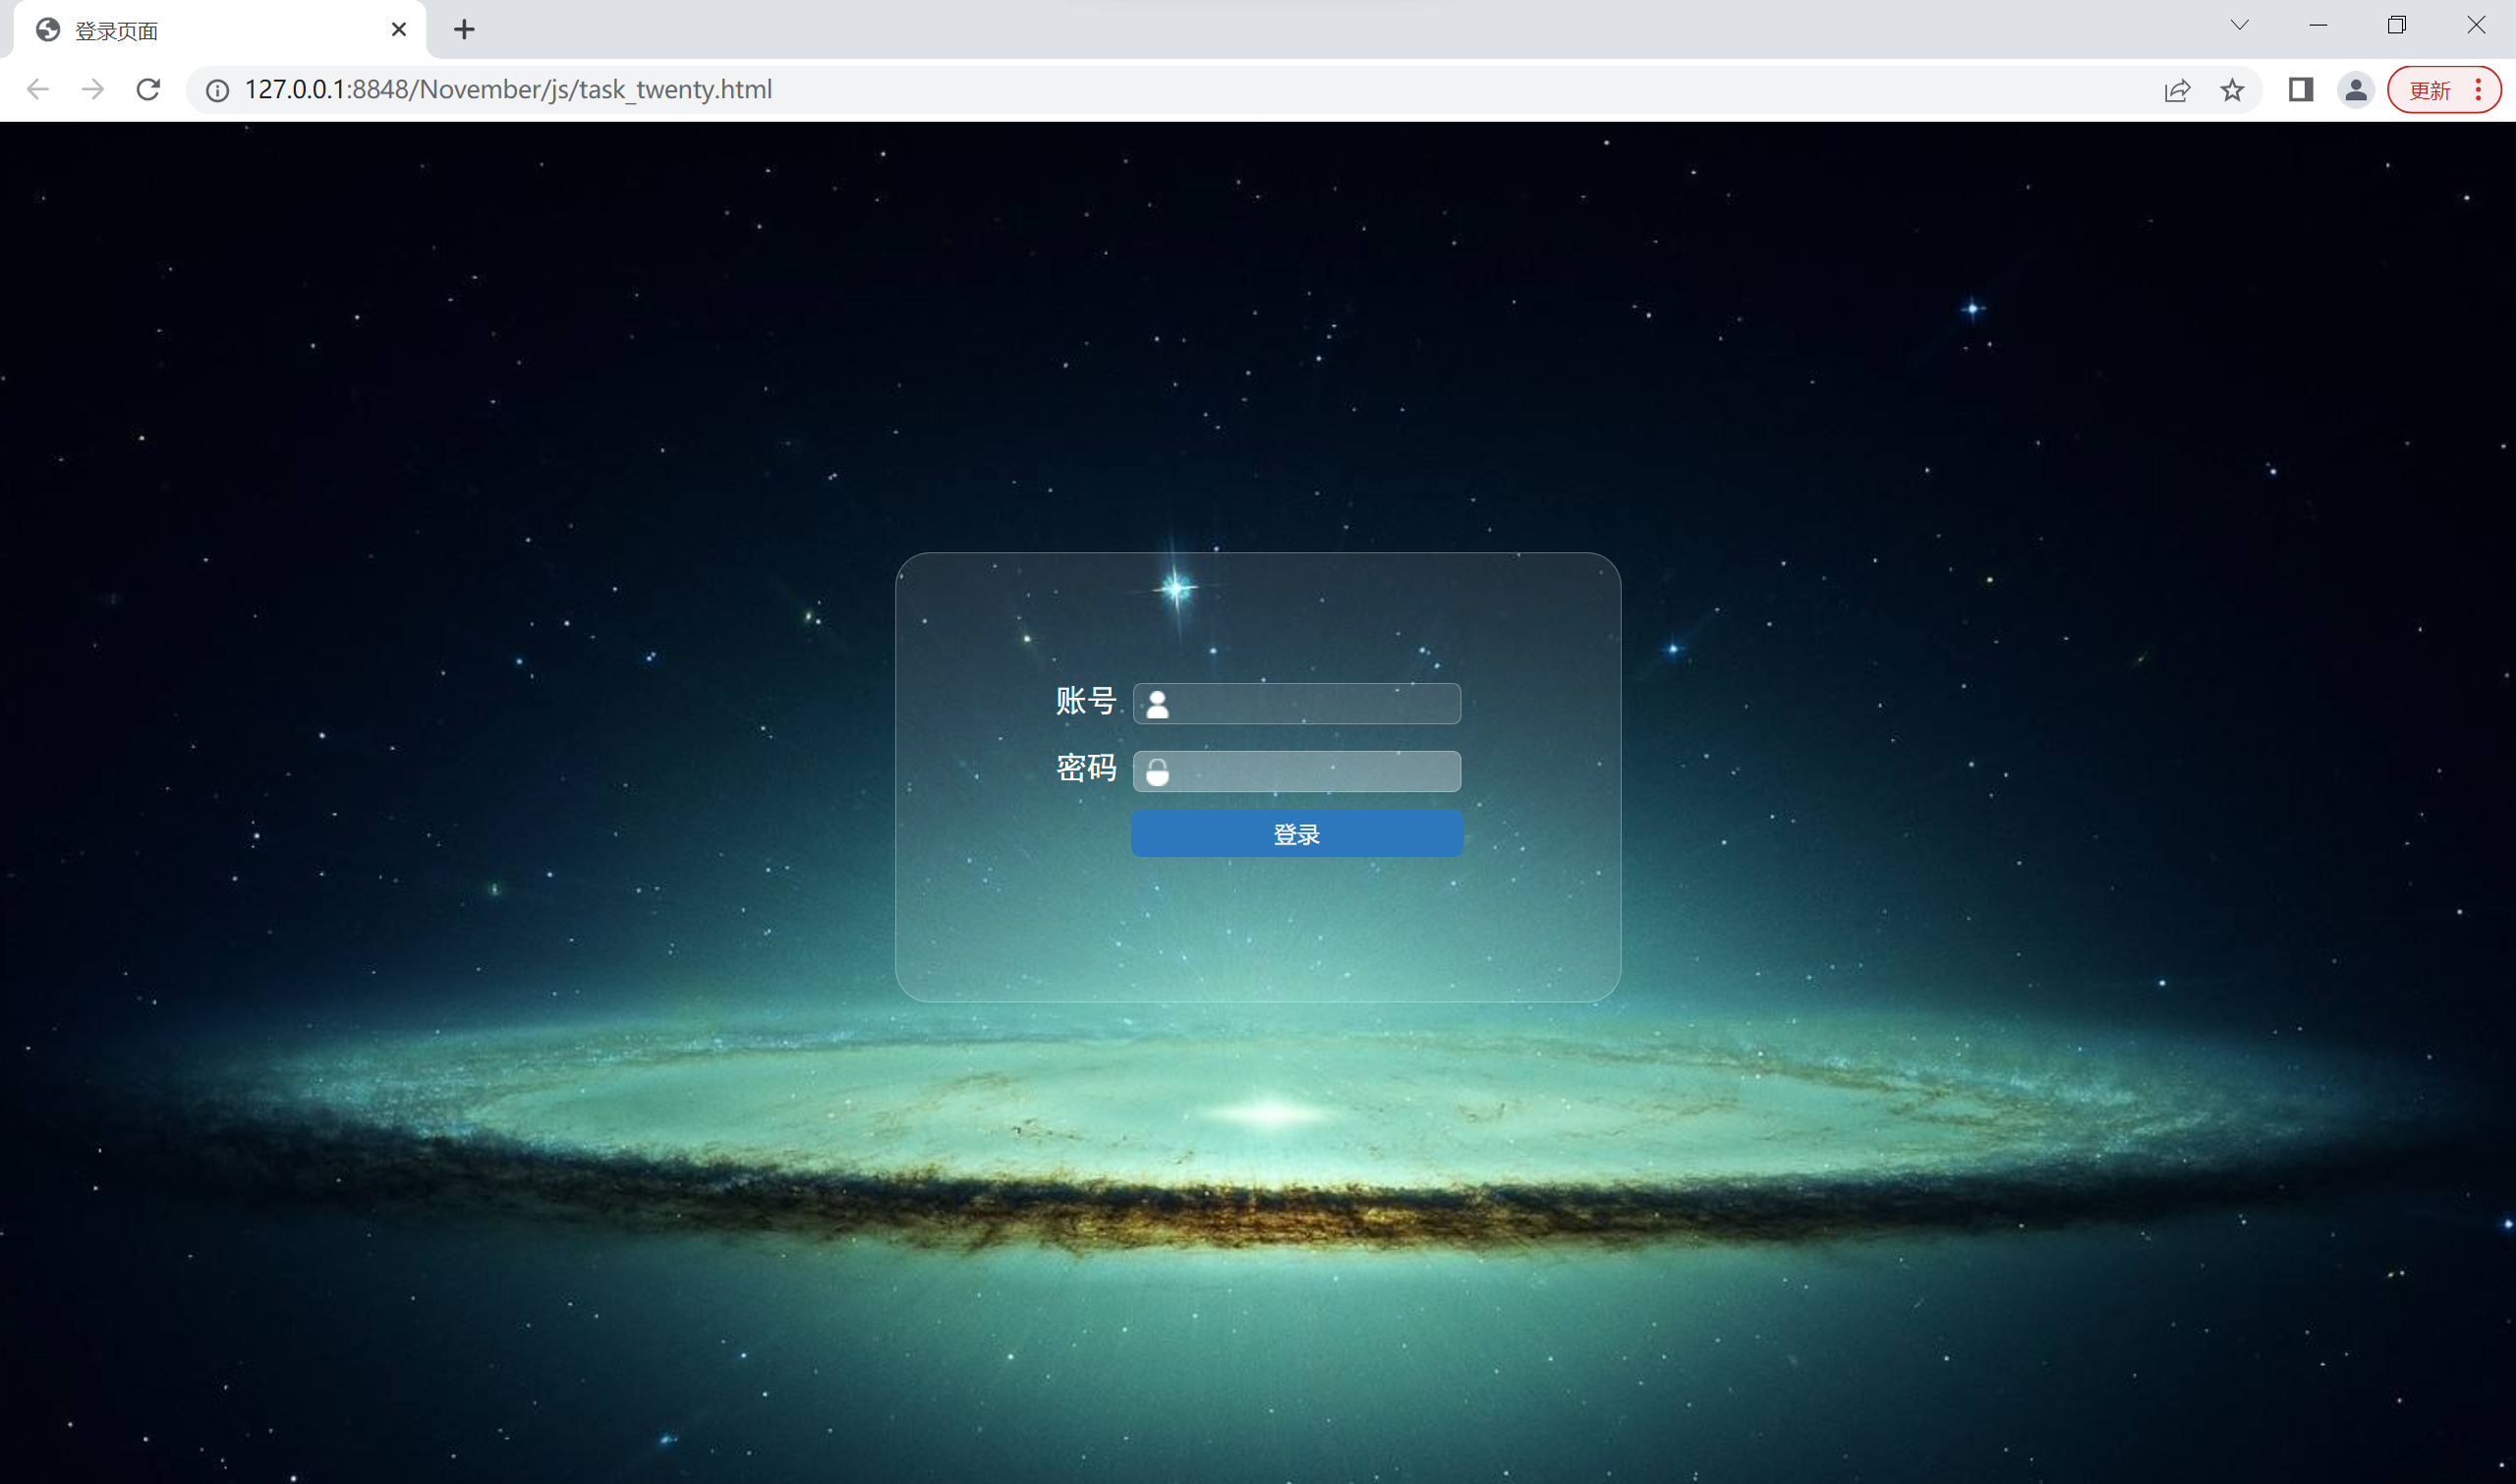Restore down the browser window
The width and height of the screenshot is (2516, 1484).
click(2397, 25)
